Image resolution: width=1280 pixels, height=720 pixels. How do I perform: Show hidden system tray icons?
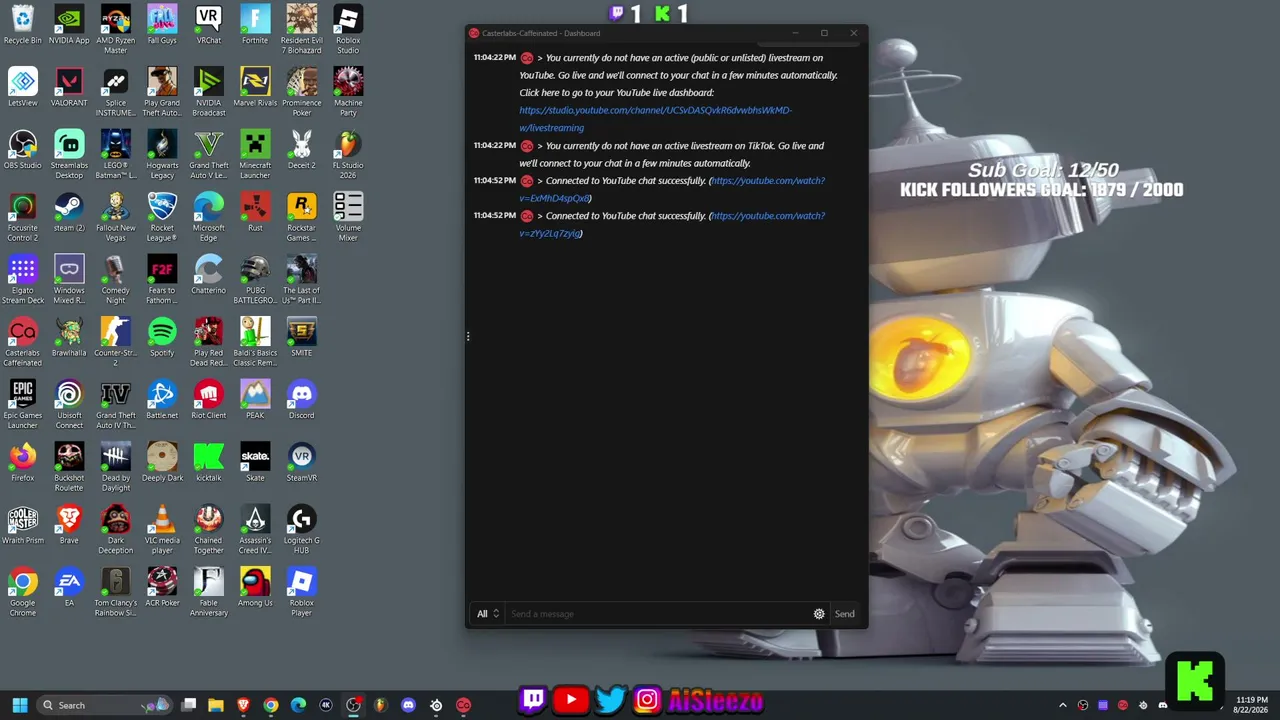point(1062,705)
